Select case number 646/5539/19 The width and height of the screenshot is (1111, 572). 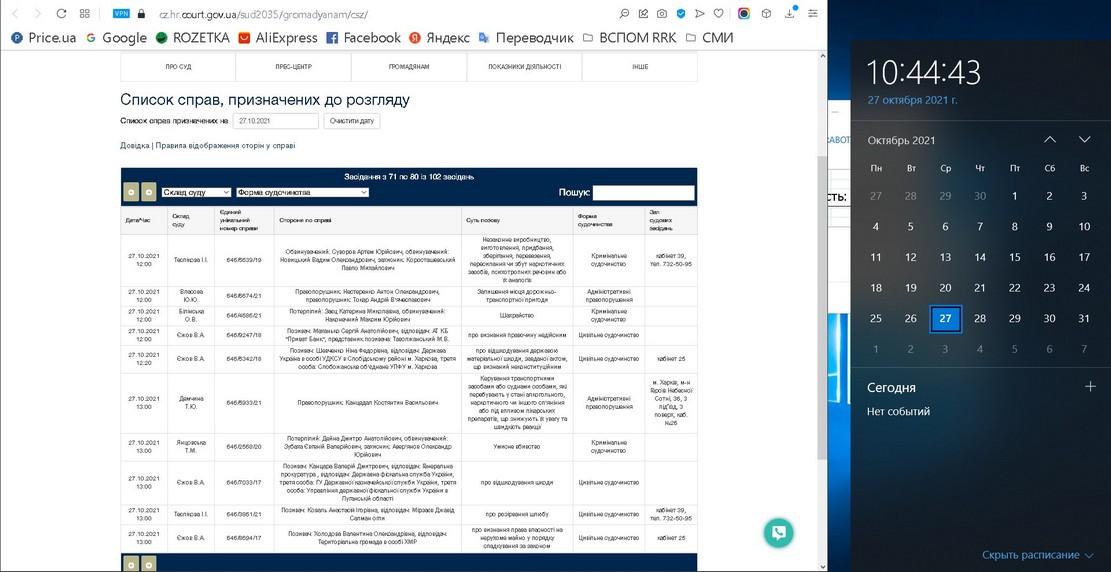244,260
